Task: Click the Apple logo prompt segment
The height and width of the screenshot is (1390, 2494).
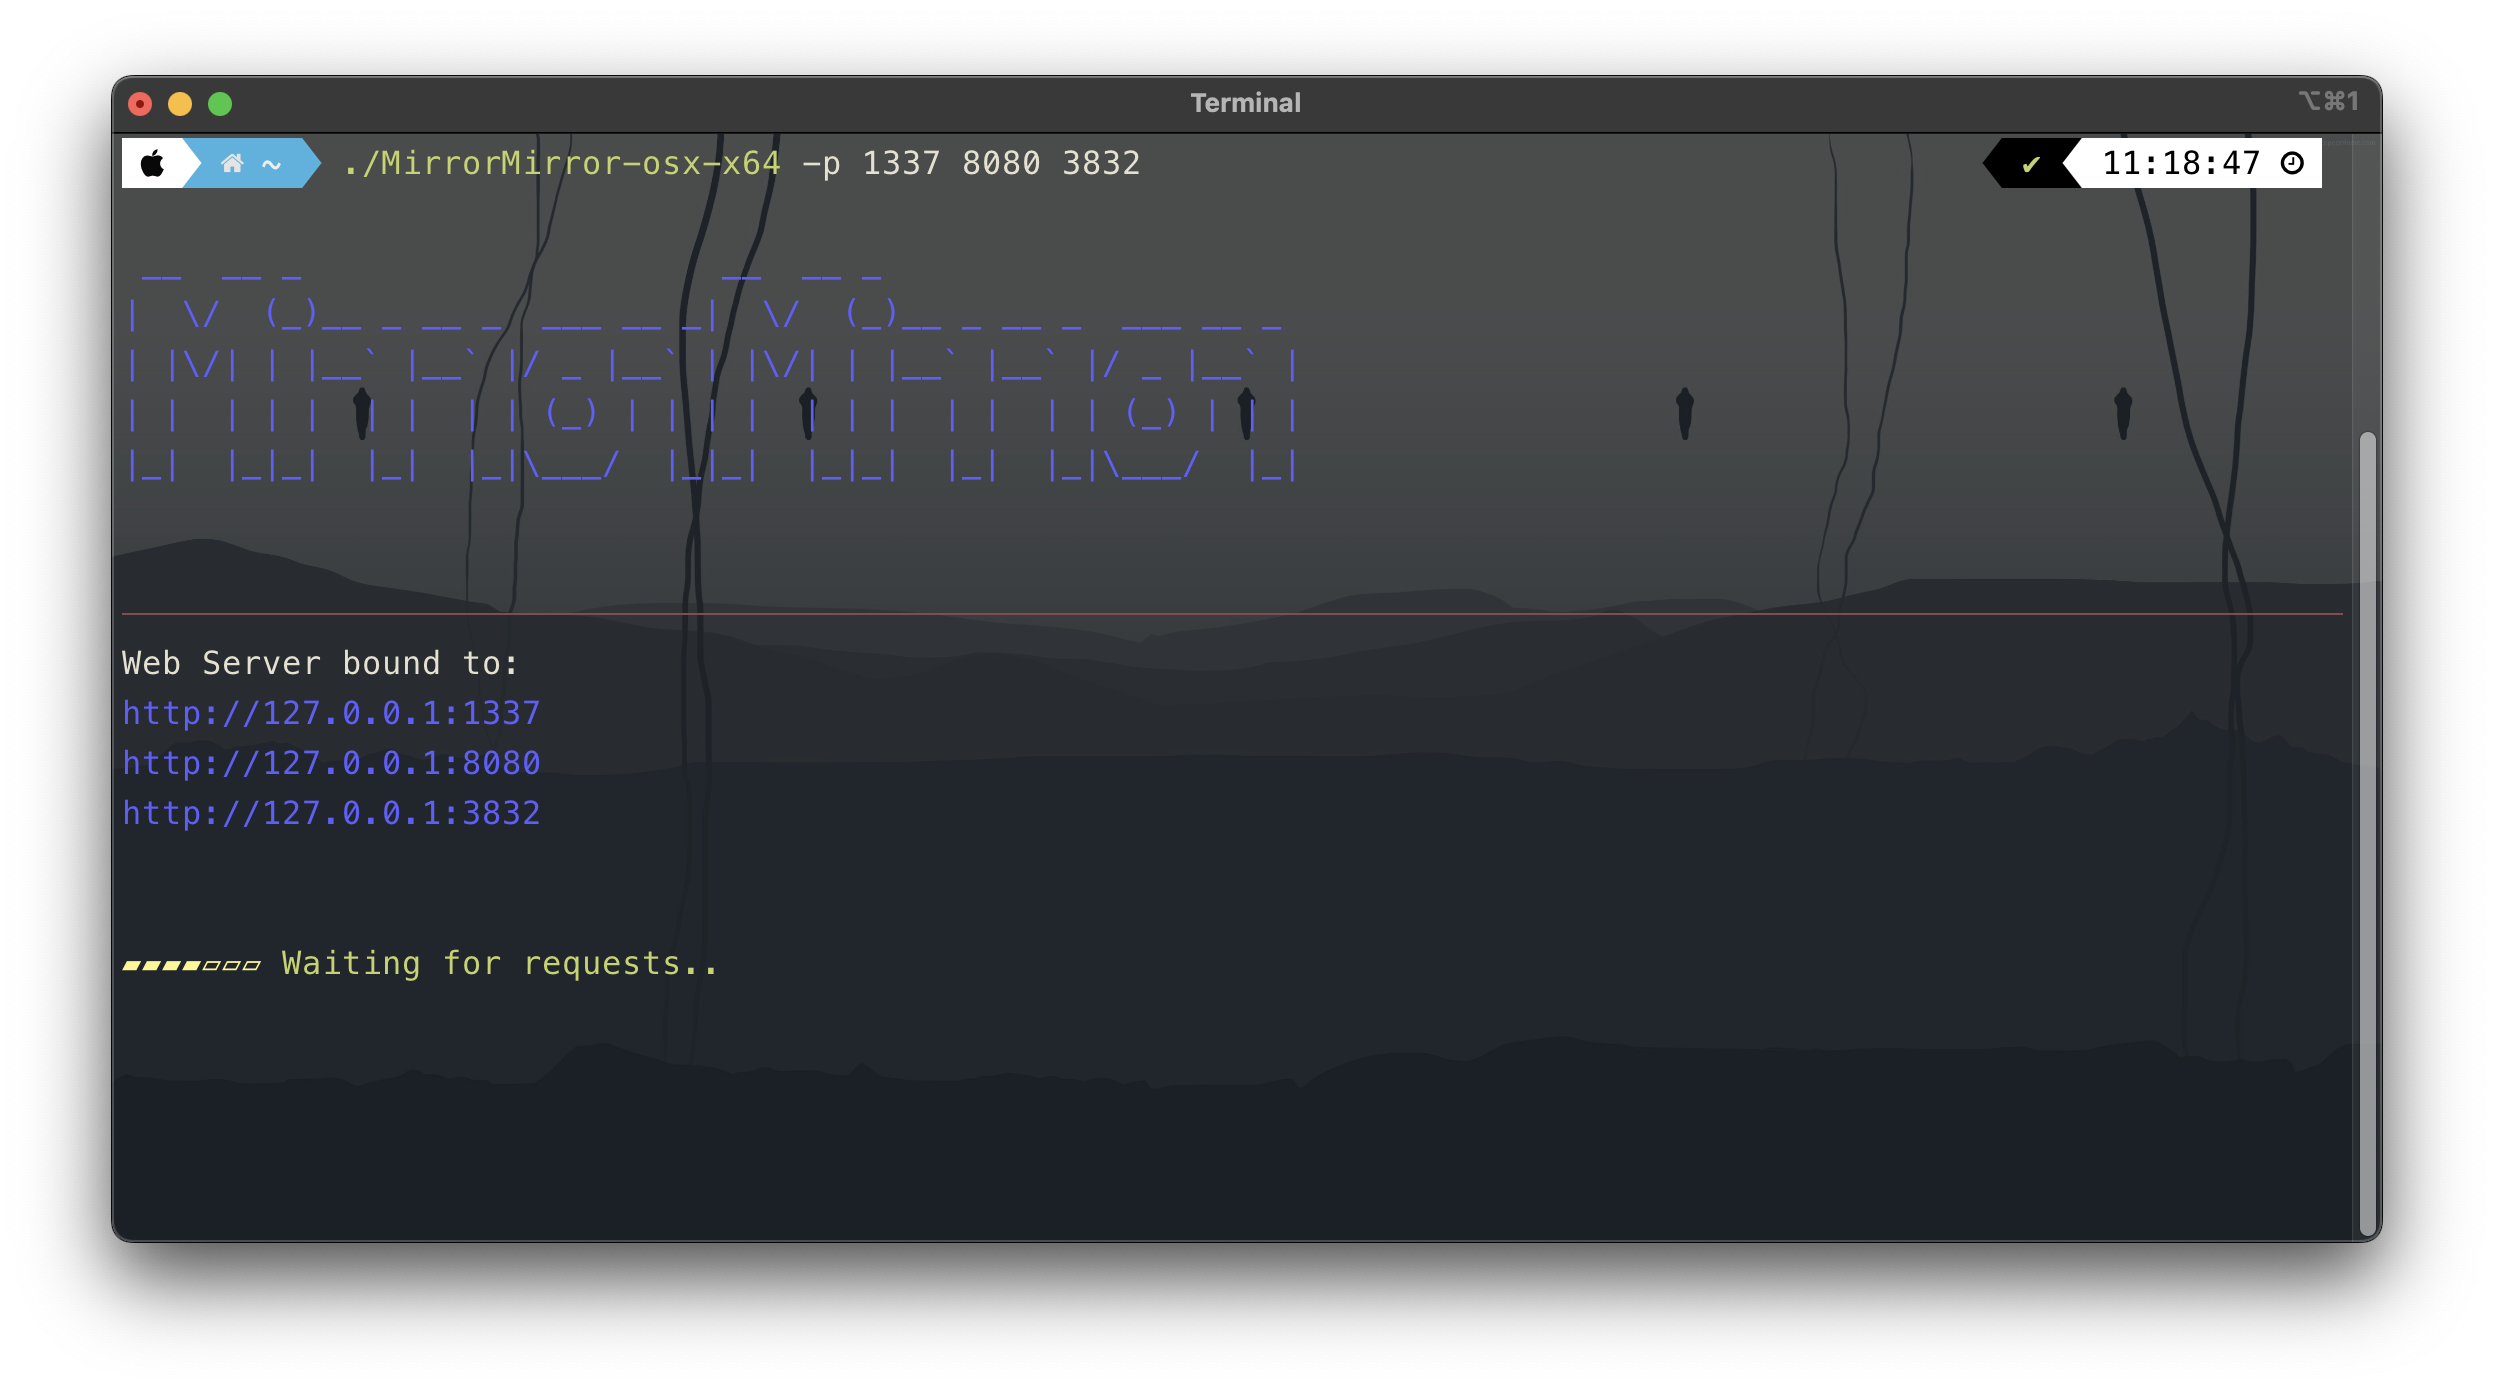Action: coord(153,163)
